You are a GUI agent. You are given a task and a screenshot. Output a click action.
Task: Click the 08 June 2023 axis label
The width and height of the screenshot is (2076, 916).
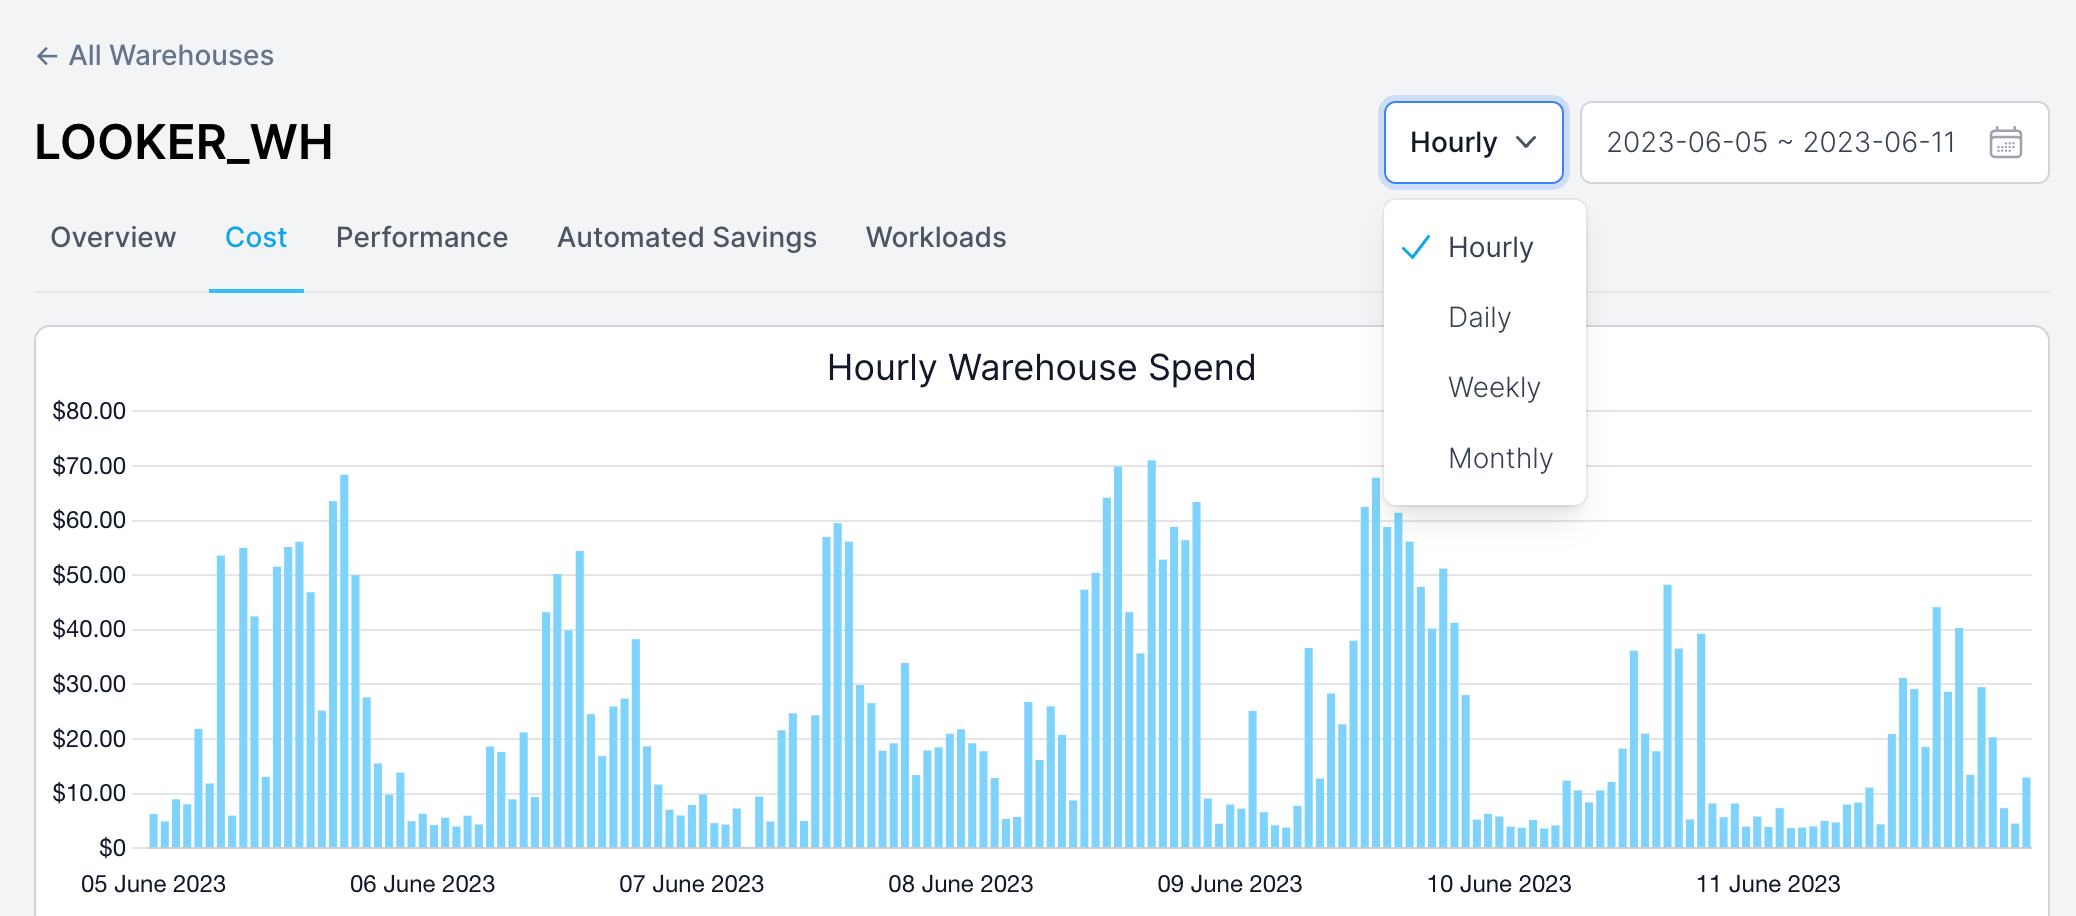pyautogui.click(x=960, y=884)
